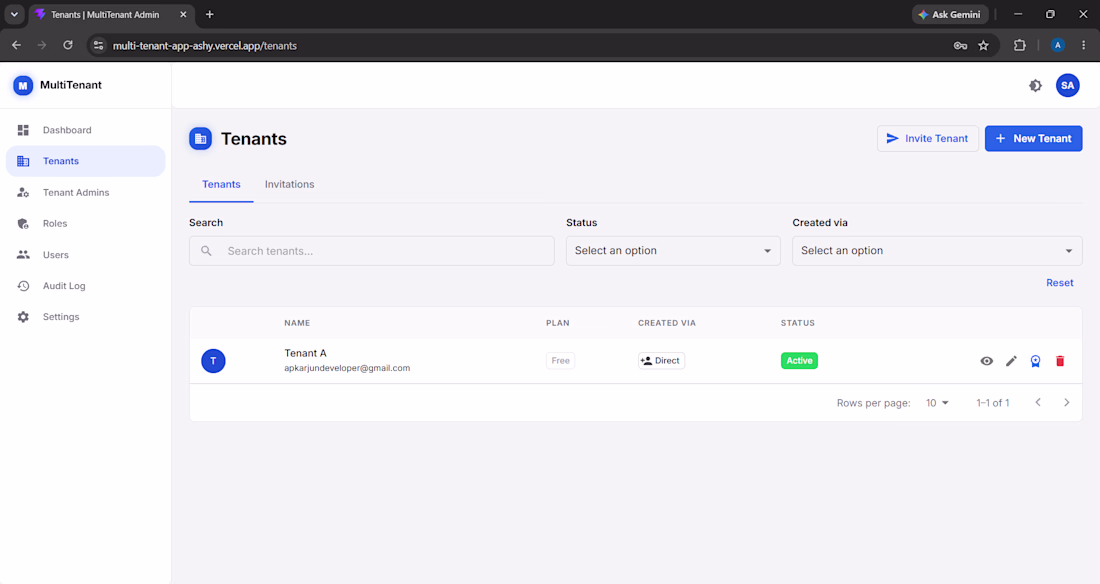Open Users in the sidebar
The height and width of the screenshot is (584, 1100).
click(x=86, y=255)
